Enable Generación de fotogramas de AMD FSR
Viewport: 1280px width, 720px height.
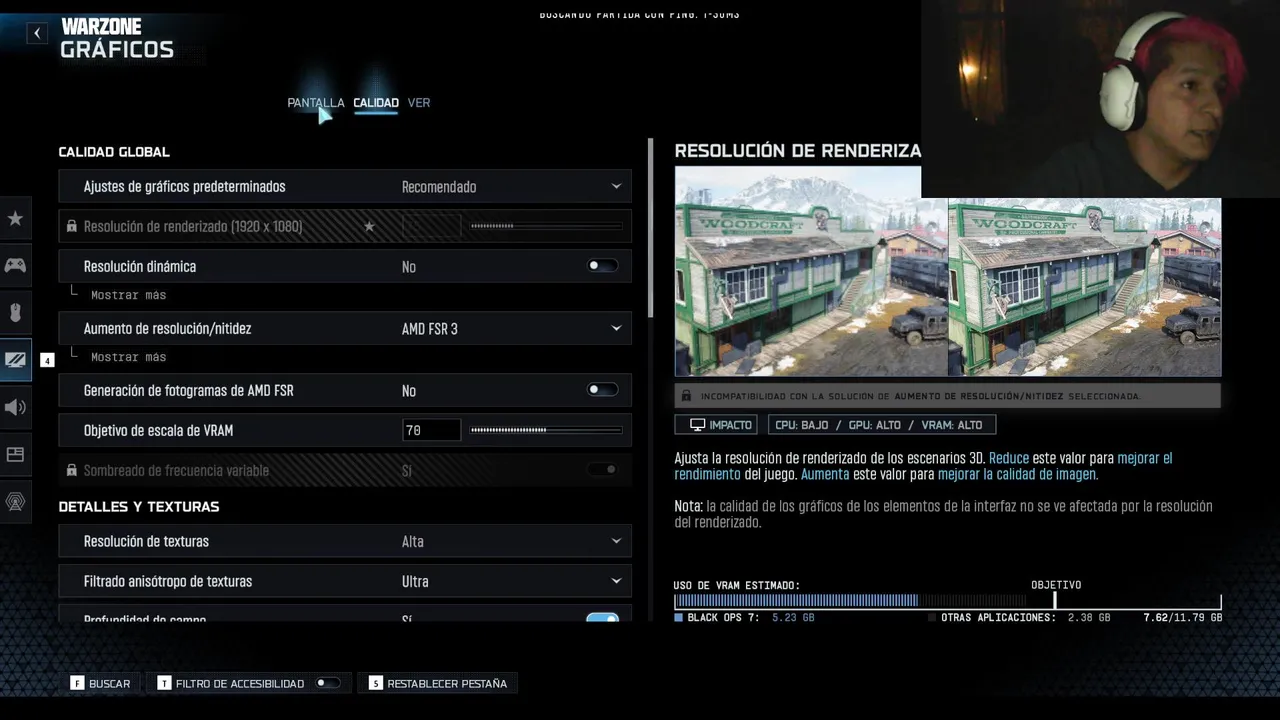602,390
